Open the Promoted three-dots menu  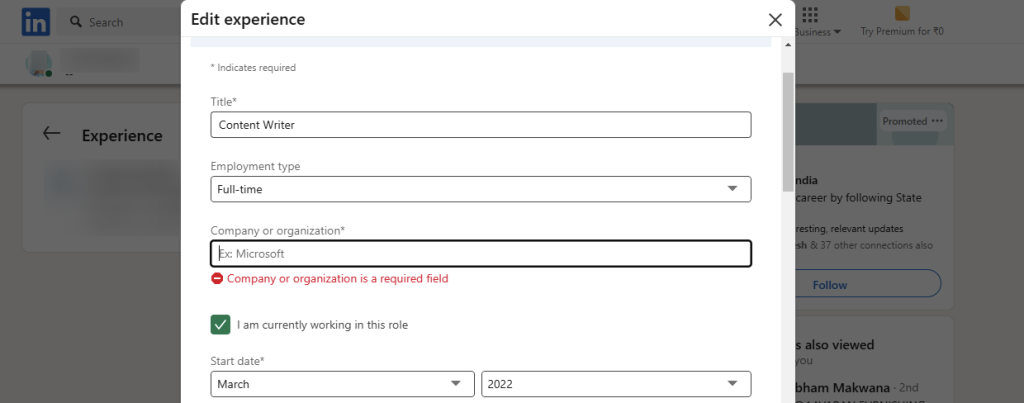click(x=938, y=121)
